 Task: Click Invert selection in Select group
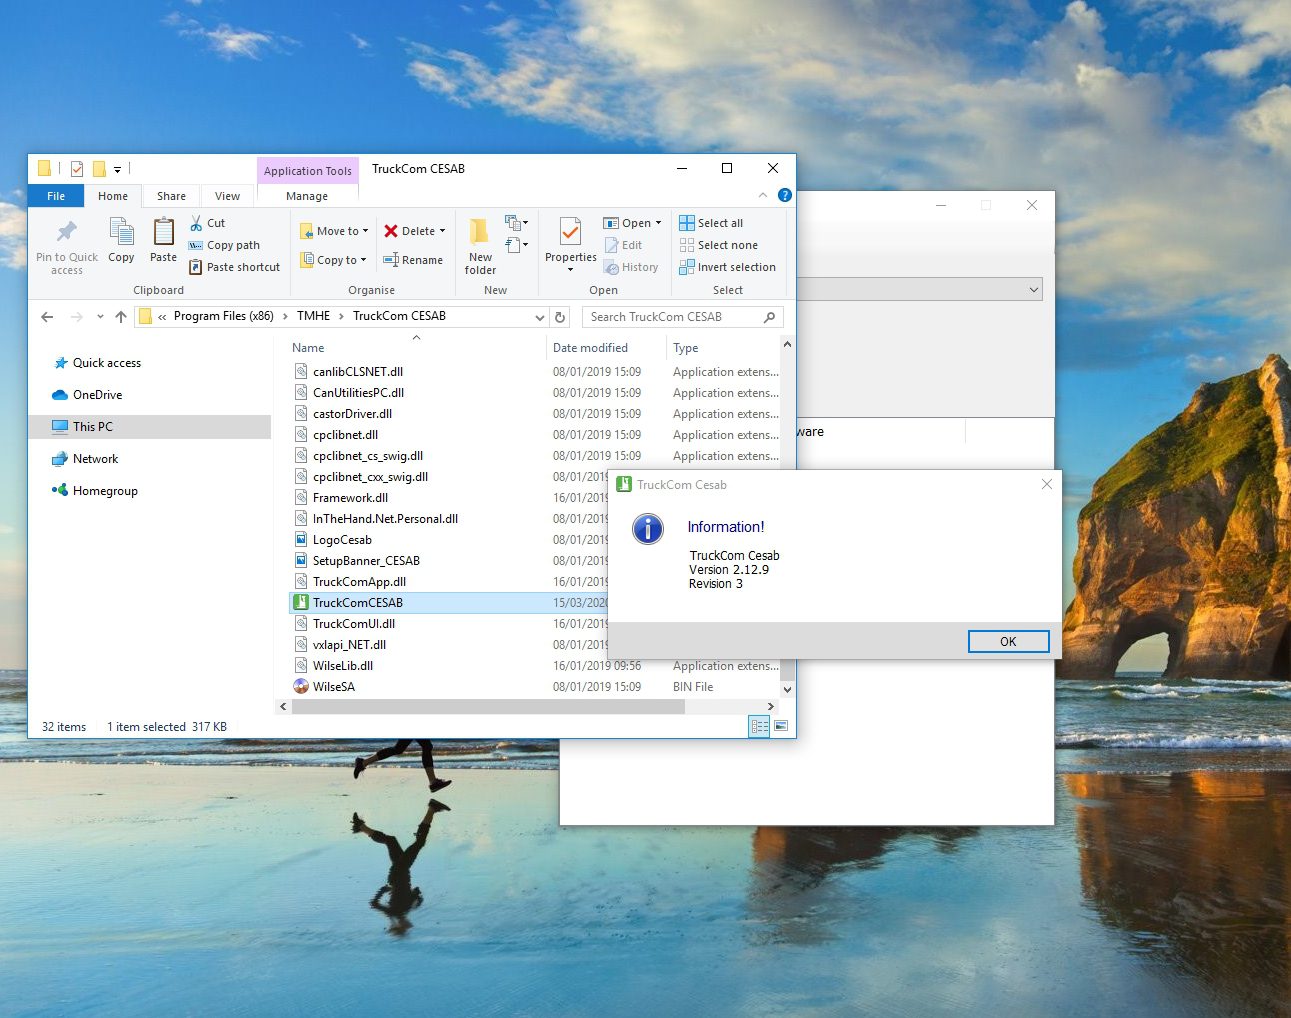click(727, 267)
